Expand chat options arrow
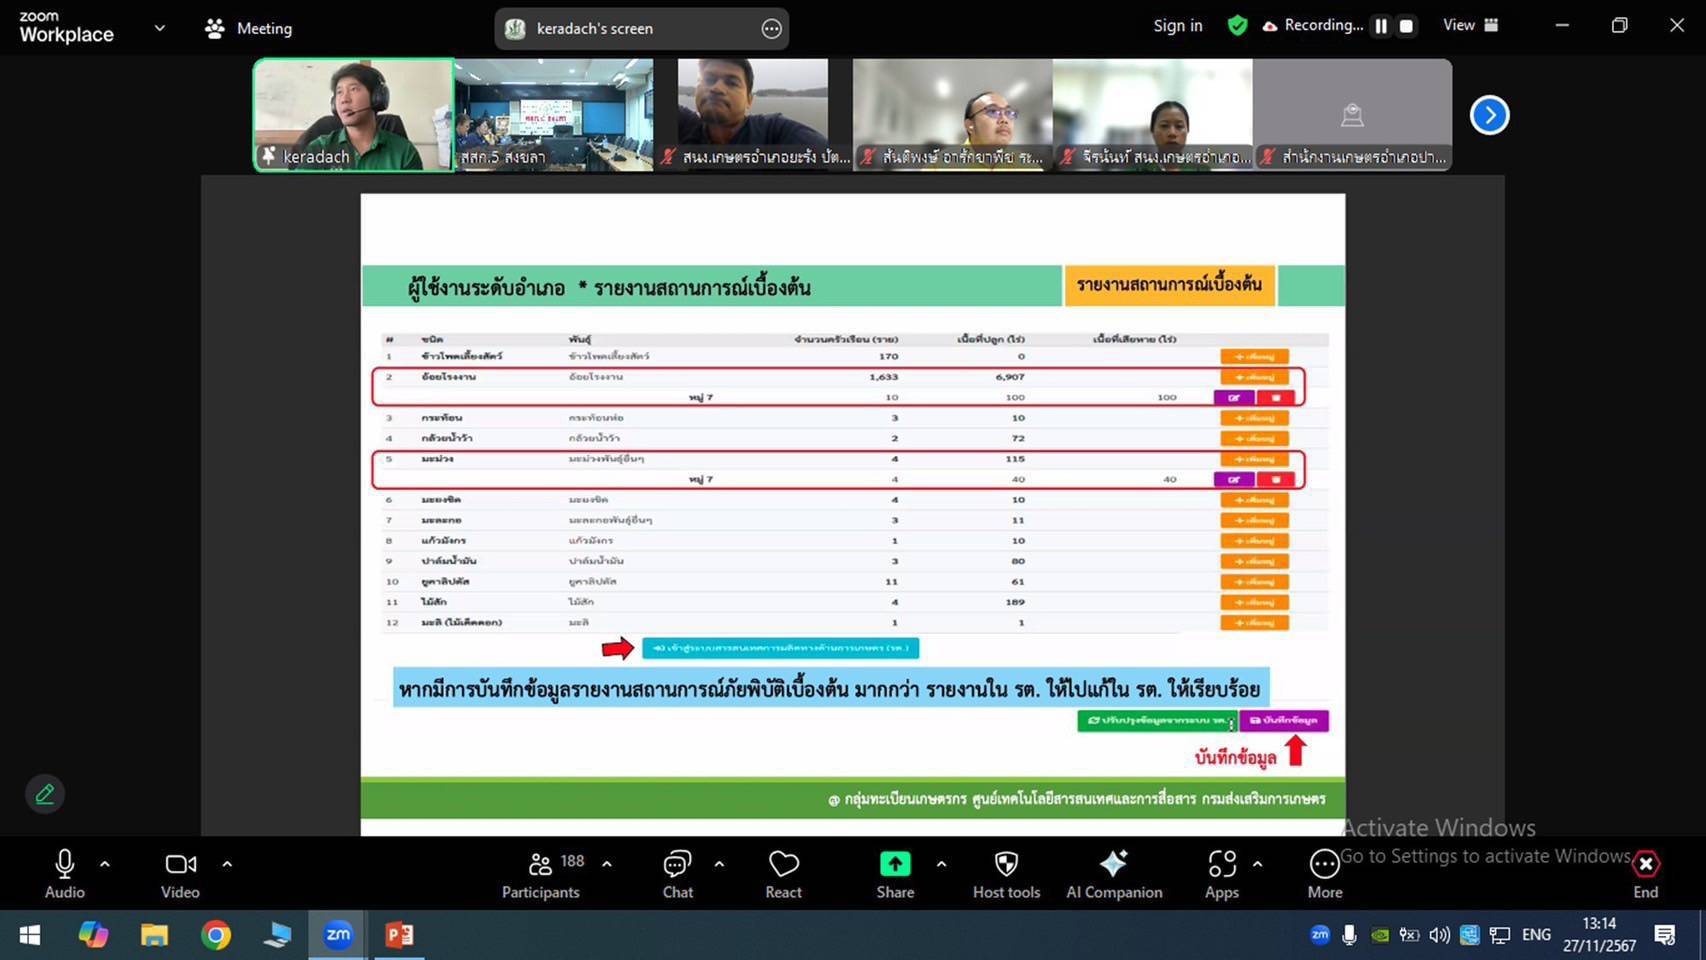The image size is (1706, 960). coord(719,864)
